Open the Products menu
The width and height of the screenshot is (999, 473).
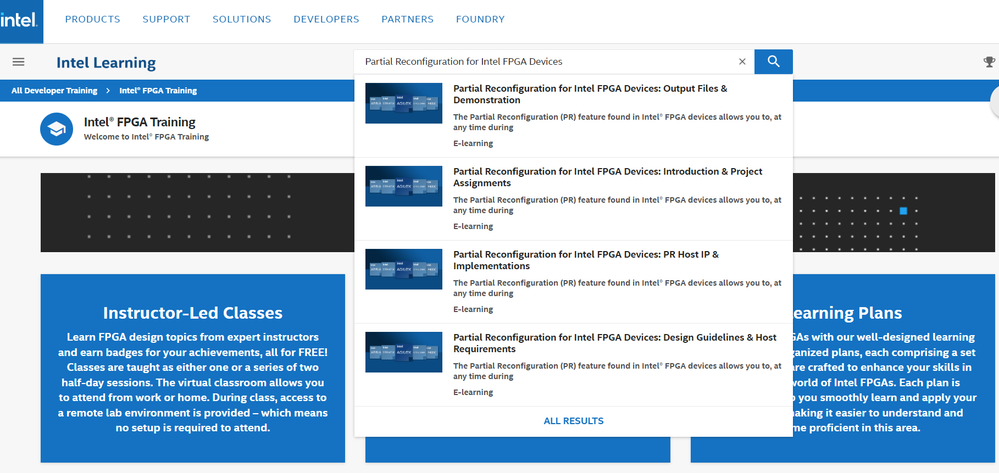(92, 19)
